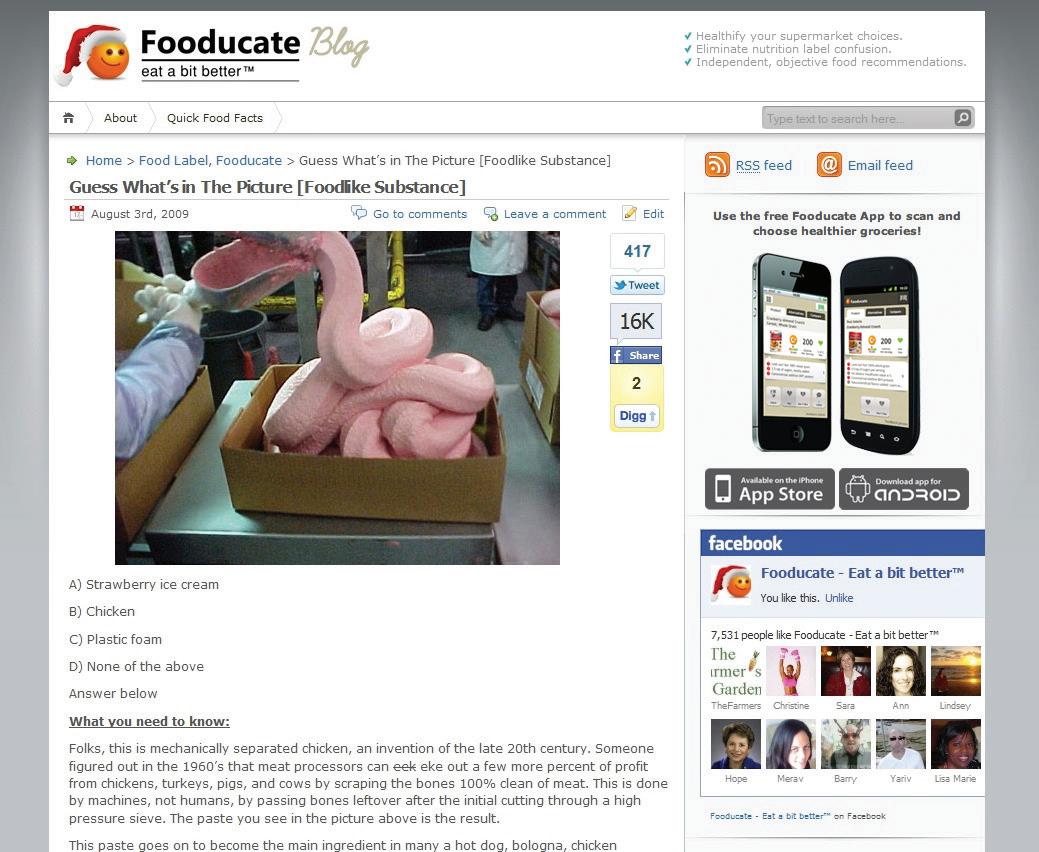Click the Edit pencil icon

(x=629, y=213)
